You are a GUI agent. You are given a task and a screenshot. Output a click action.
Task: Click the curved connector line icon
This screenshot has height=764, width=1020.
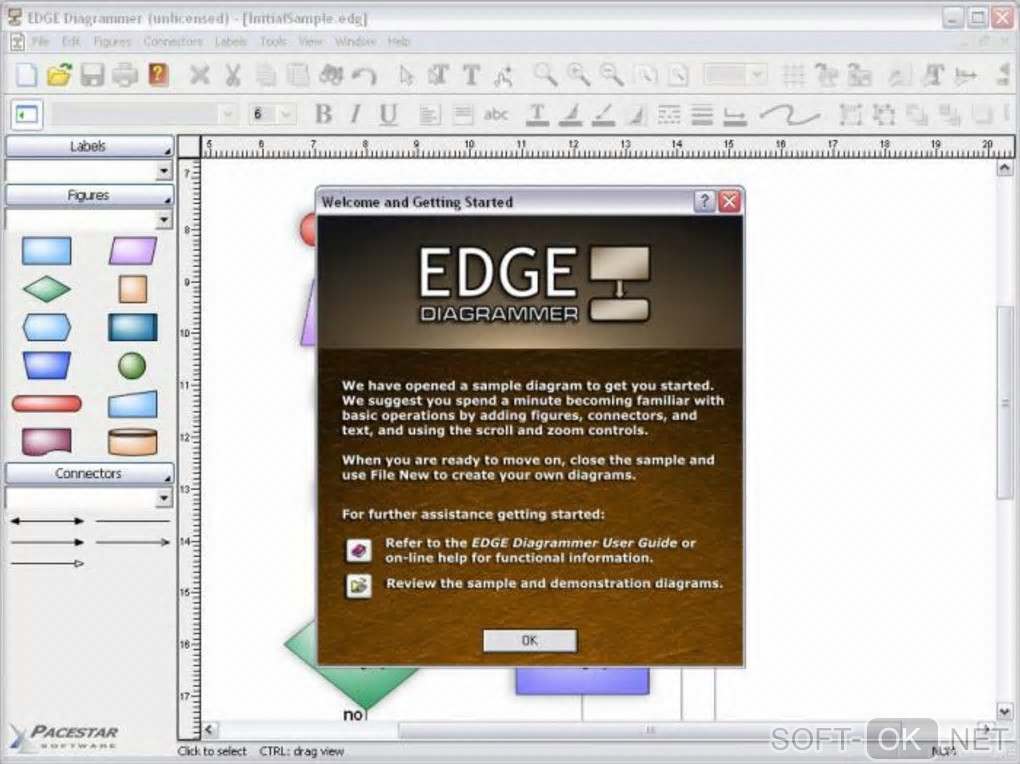point(790,115)
